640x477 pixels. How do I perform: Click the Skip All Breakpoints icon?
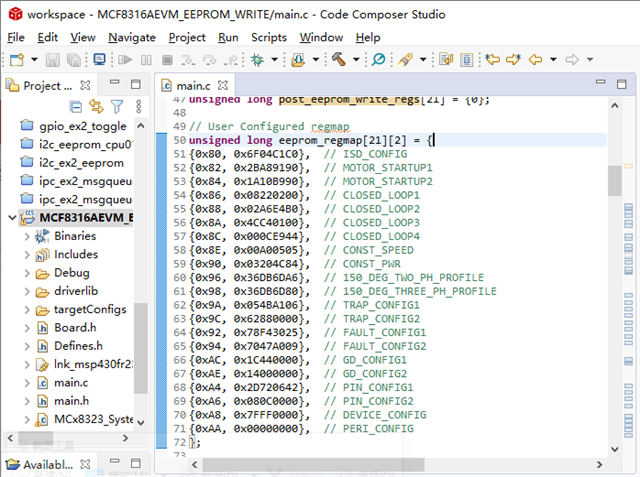pyautogui.click(x=378, y=60)
